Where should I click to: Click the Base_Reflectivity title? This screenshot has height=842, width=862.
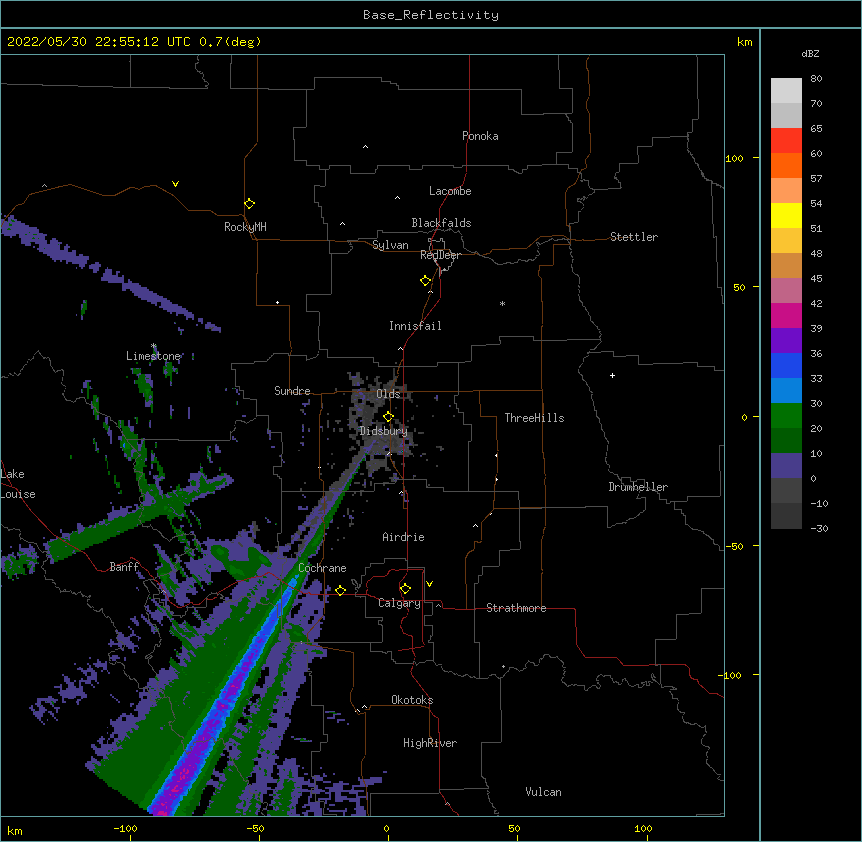pos(431,15)
